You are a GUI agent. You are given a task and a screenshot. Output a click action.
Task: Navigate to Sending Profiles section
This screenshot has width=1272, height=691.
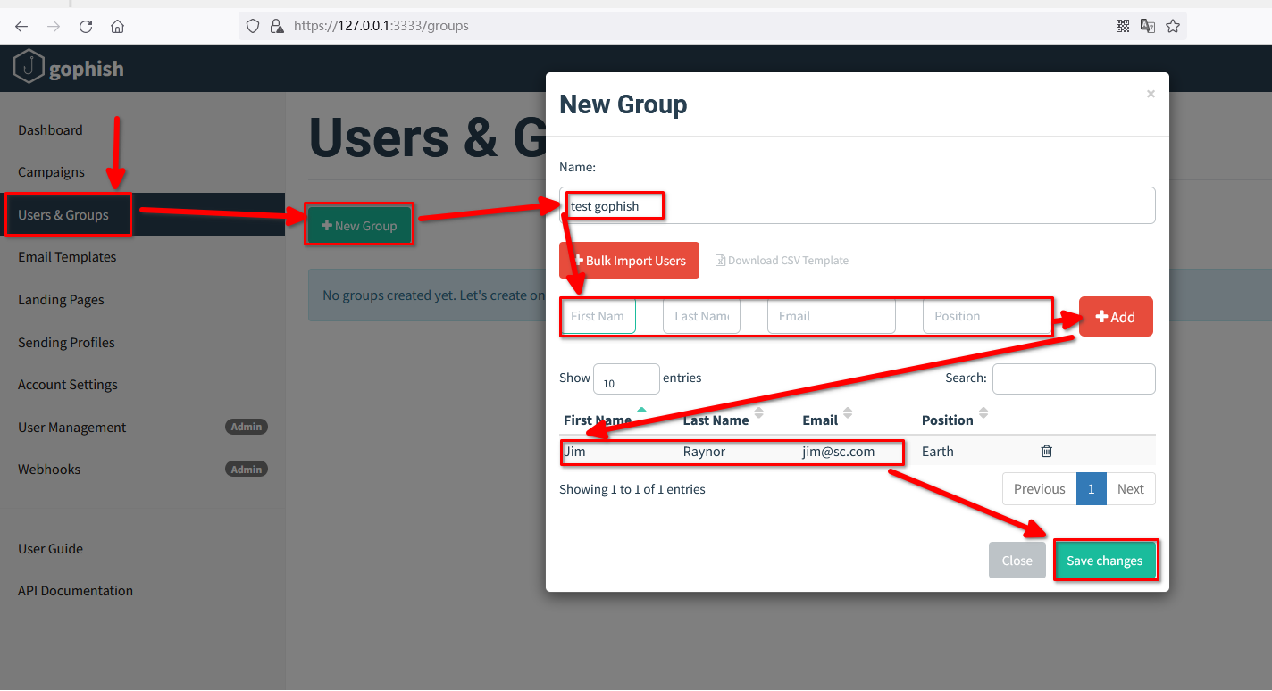coord(66,342)
